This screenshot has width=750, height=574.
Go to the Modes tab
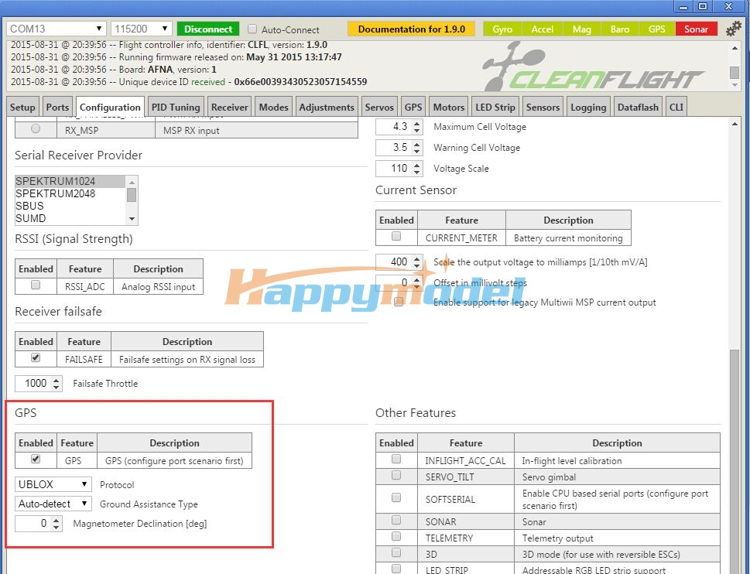274,107
